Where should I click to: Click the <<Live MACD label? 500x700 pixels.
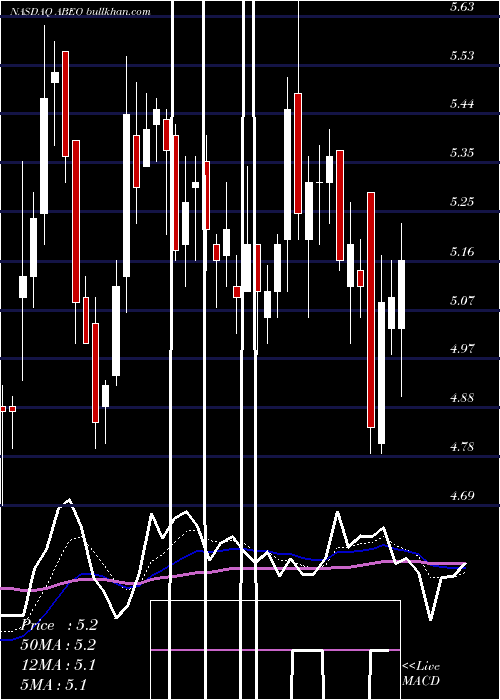(421, 674)
